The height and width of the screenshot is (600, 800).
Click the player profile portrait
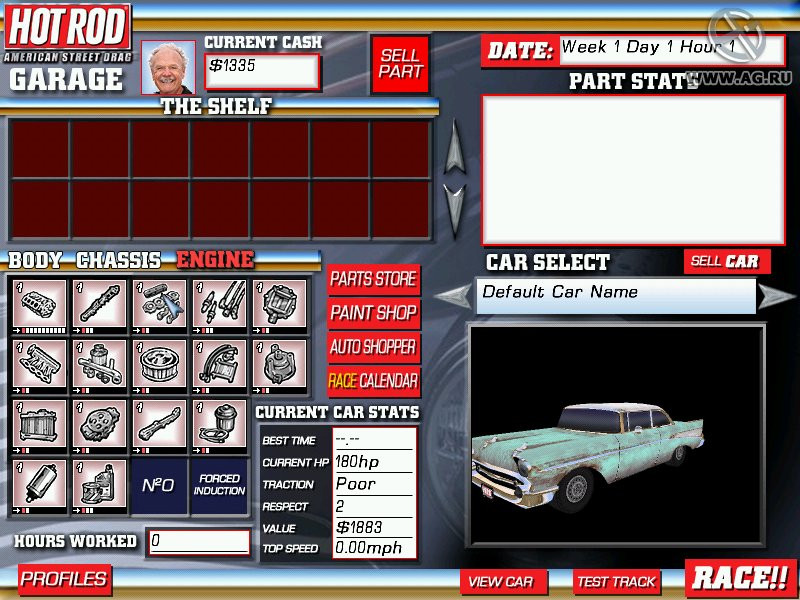(168, 68)
